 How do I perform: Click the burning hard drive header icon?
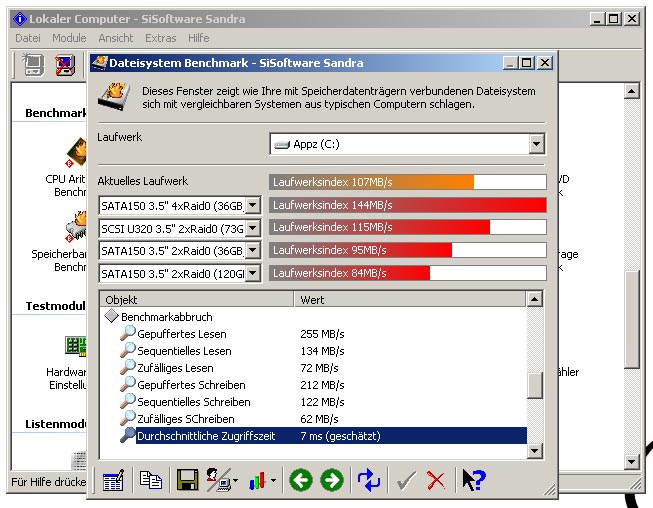pos(114,97)
